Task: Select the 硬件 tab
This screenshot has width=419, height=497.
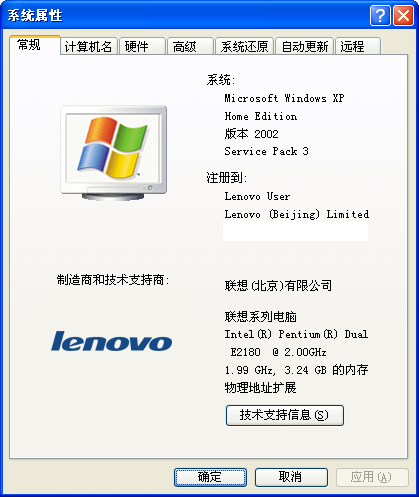Action: [142, 46]
